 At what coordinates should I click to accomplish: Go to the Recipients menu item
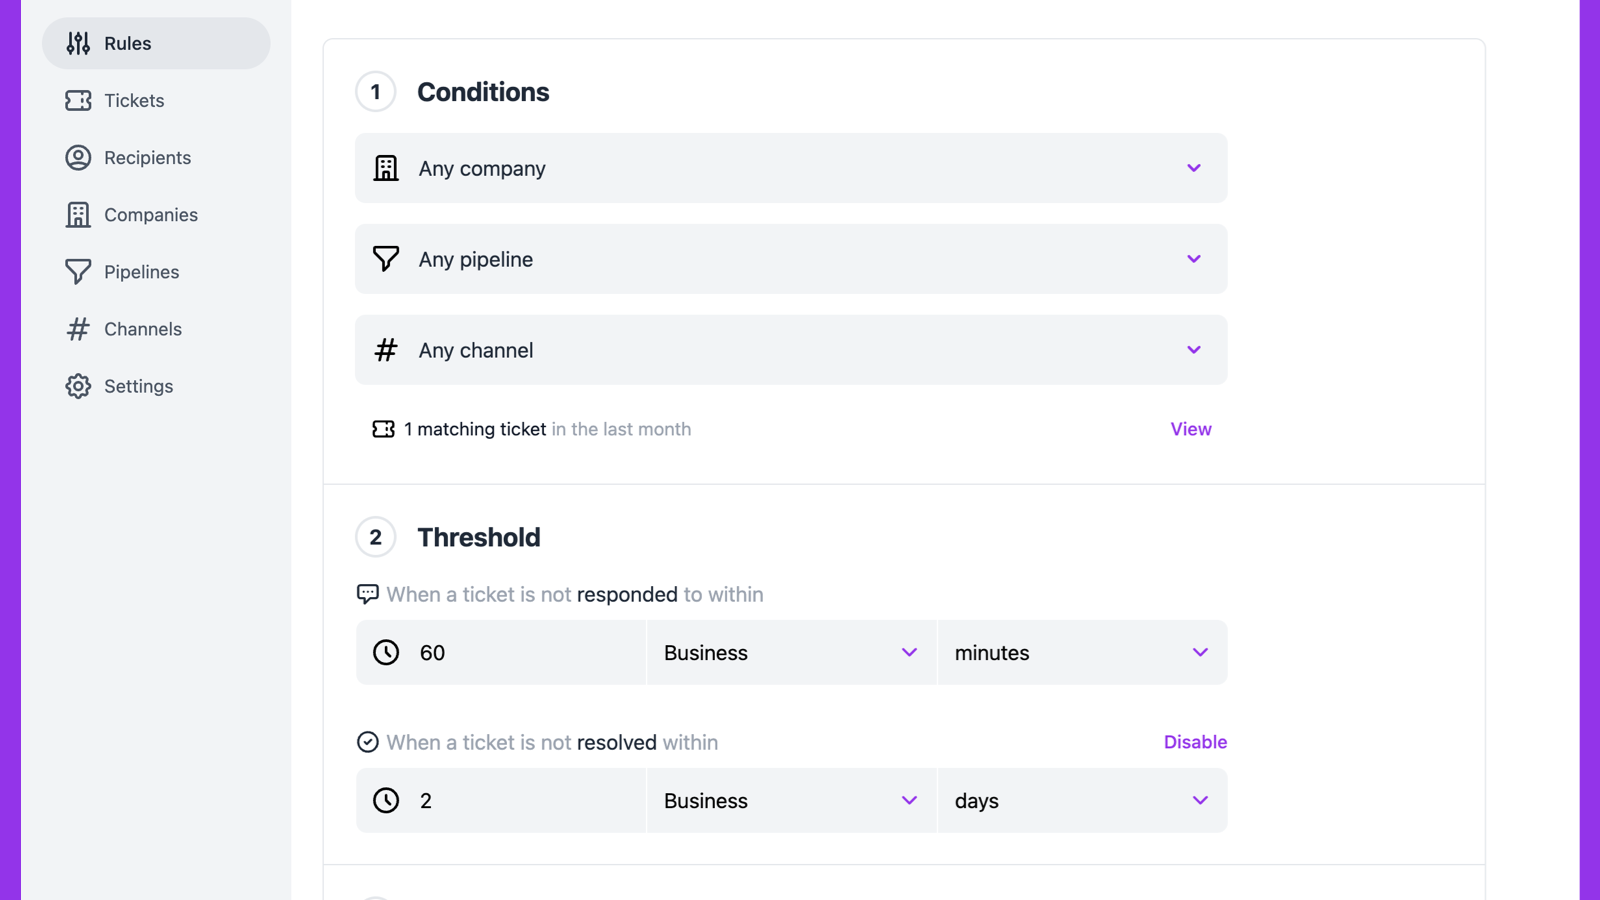(x=147, y=158)
